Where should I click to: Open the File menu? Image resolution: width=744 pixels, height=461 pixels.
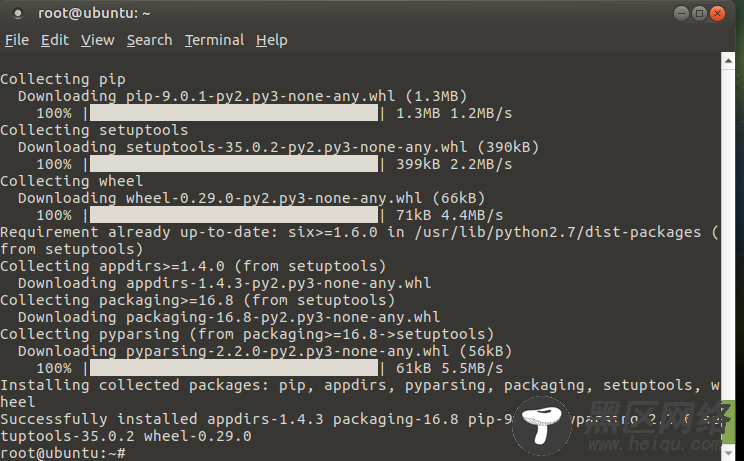click(x=17, y=40)
